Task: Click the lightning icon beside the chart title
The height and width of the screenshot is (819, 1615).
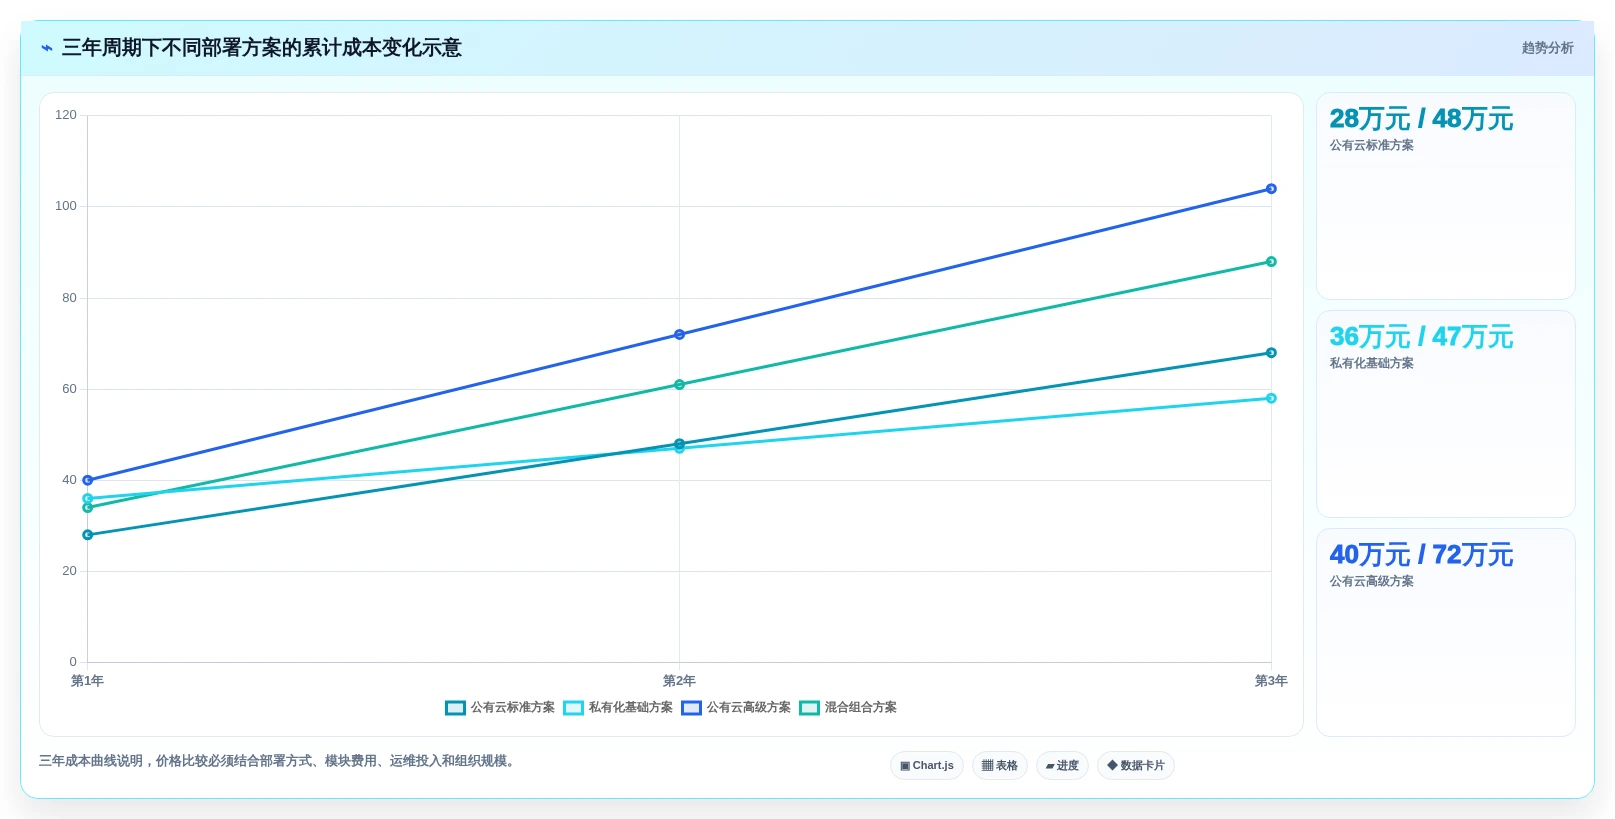Action: point(47,48)
